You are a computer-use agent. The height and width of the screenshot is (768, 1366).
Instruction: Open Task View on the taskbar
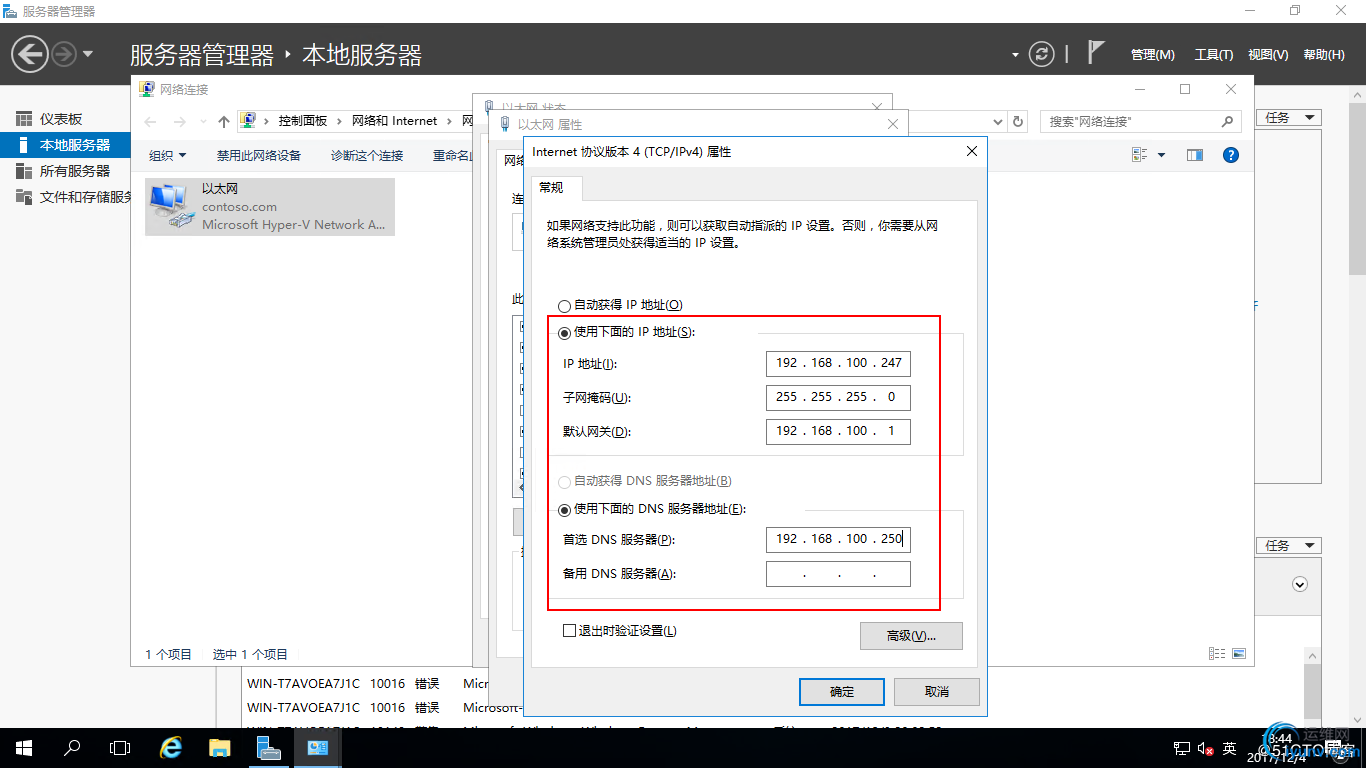coord(120,748)
